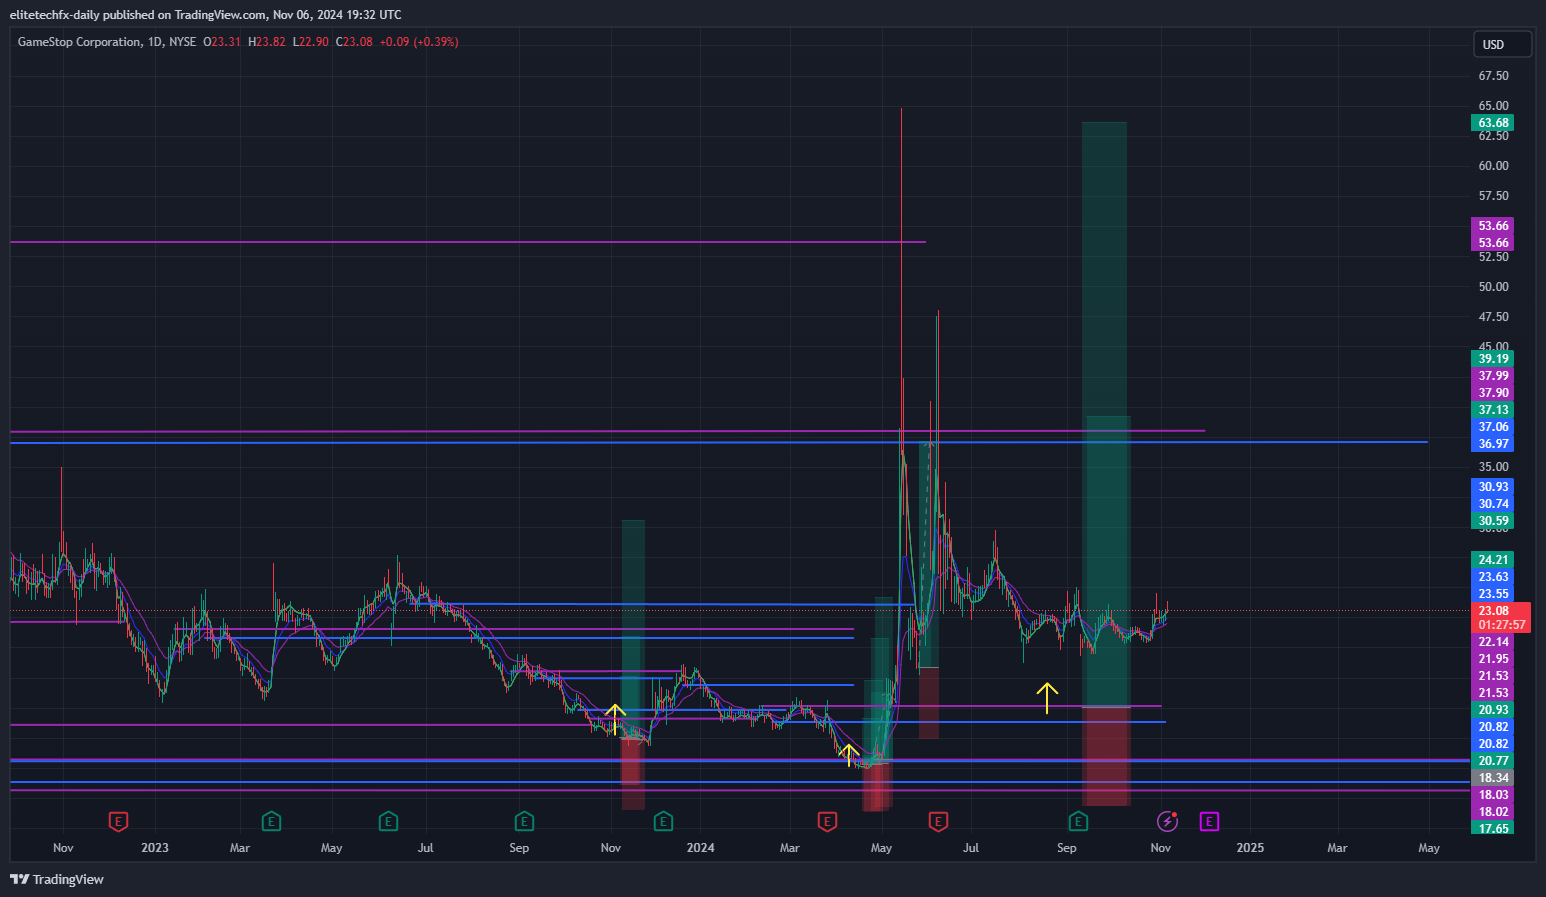Click the purple lightning event icon
This screenshot has height=897, width=1546.
(x=1167, y=822)
